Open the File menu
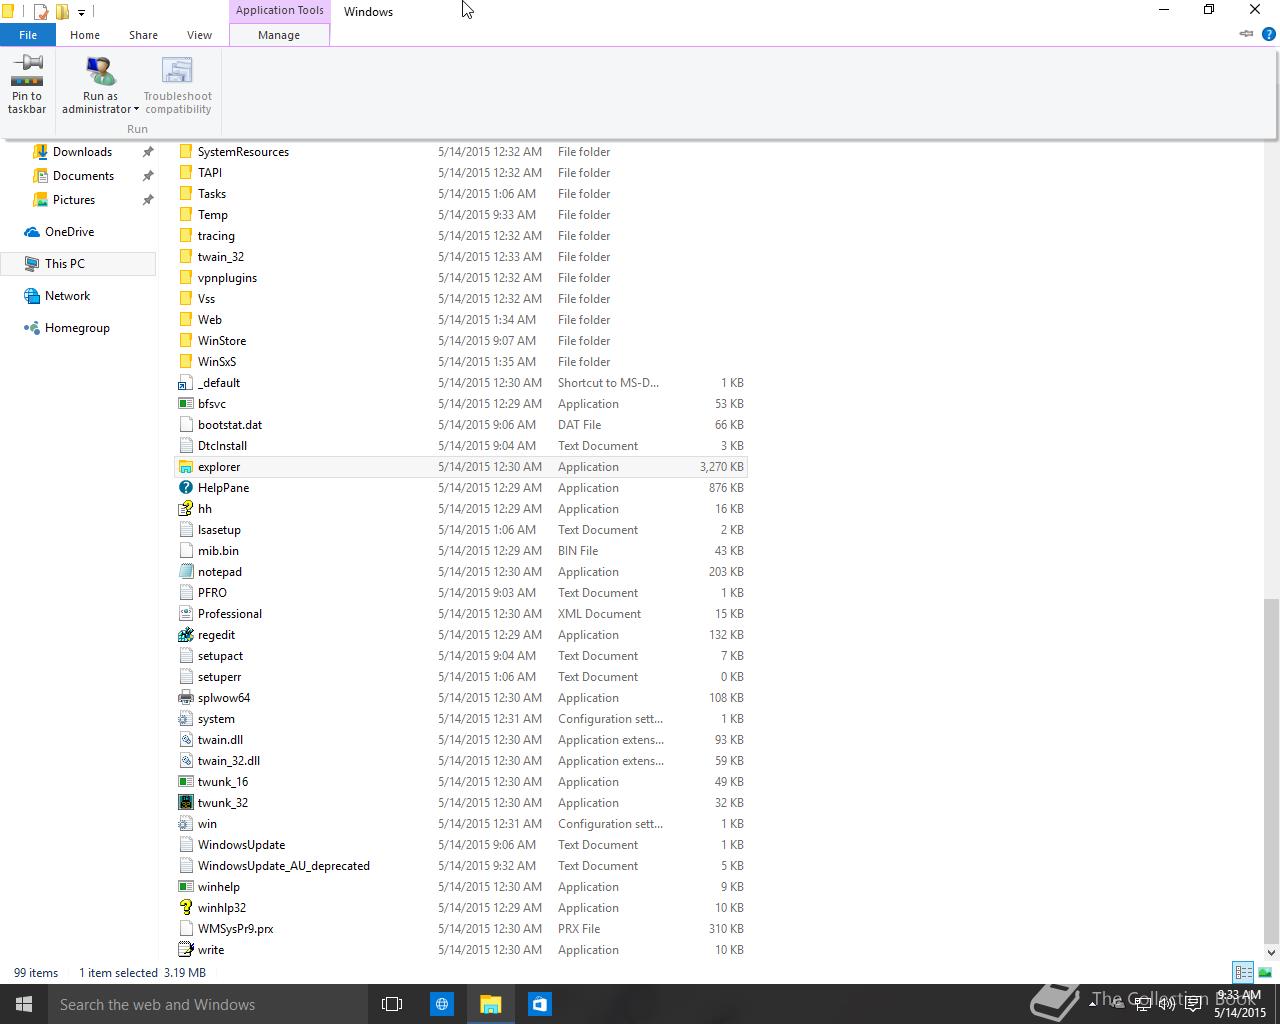The width and height of the screenshot is (1280, 1024). (28, 35)
